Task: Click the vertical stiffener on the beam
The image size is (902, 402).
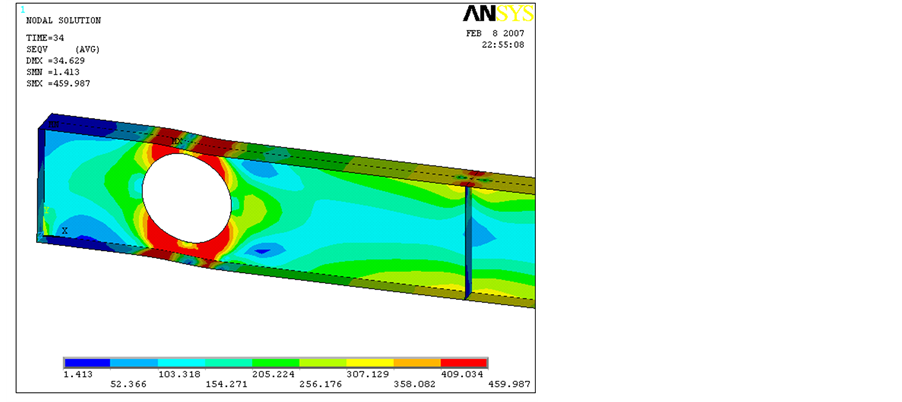Action: coord(467,240)
